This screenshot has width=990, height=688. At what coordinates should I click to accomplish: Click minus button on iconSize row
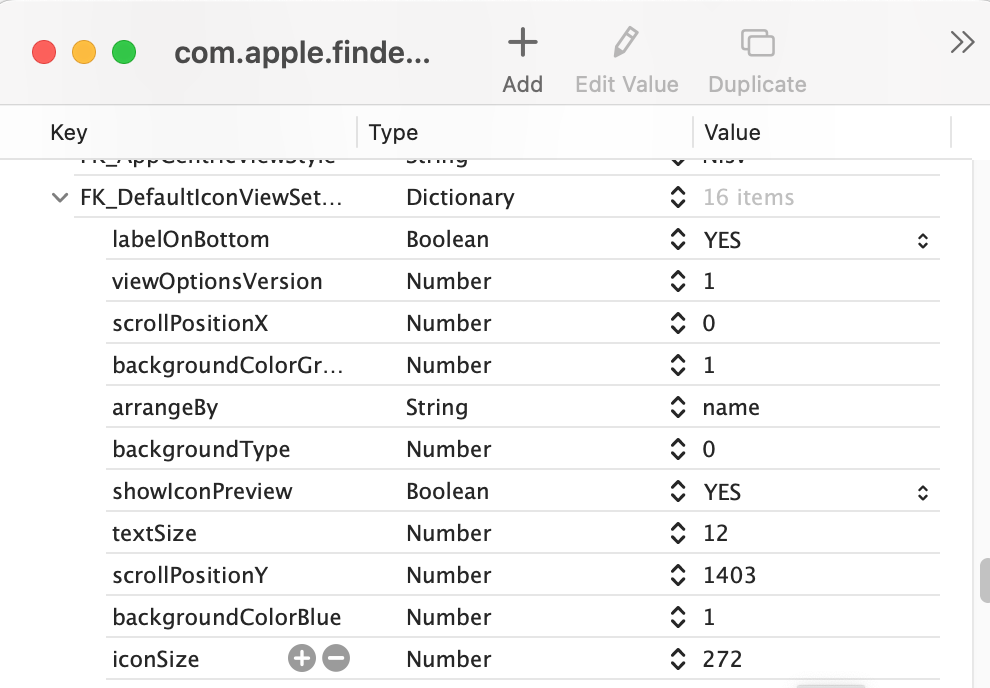[x=336, y=658]
